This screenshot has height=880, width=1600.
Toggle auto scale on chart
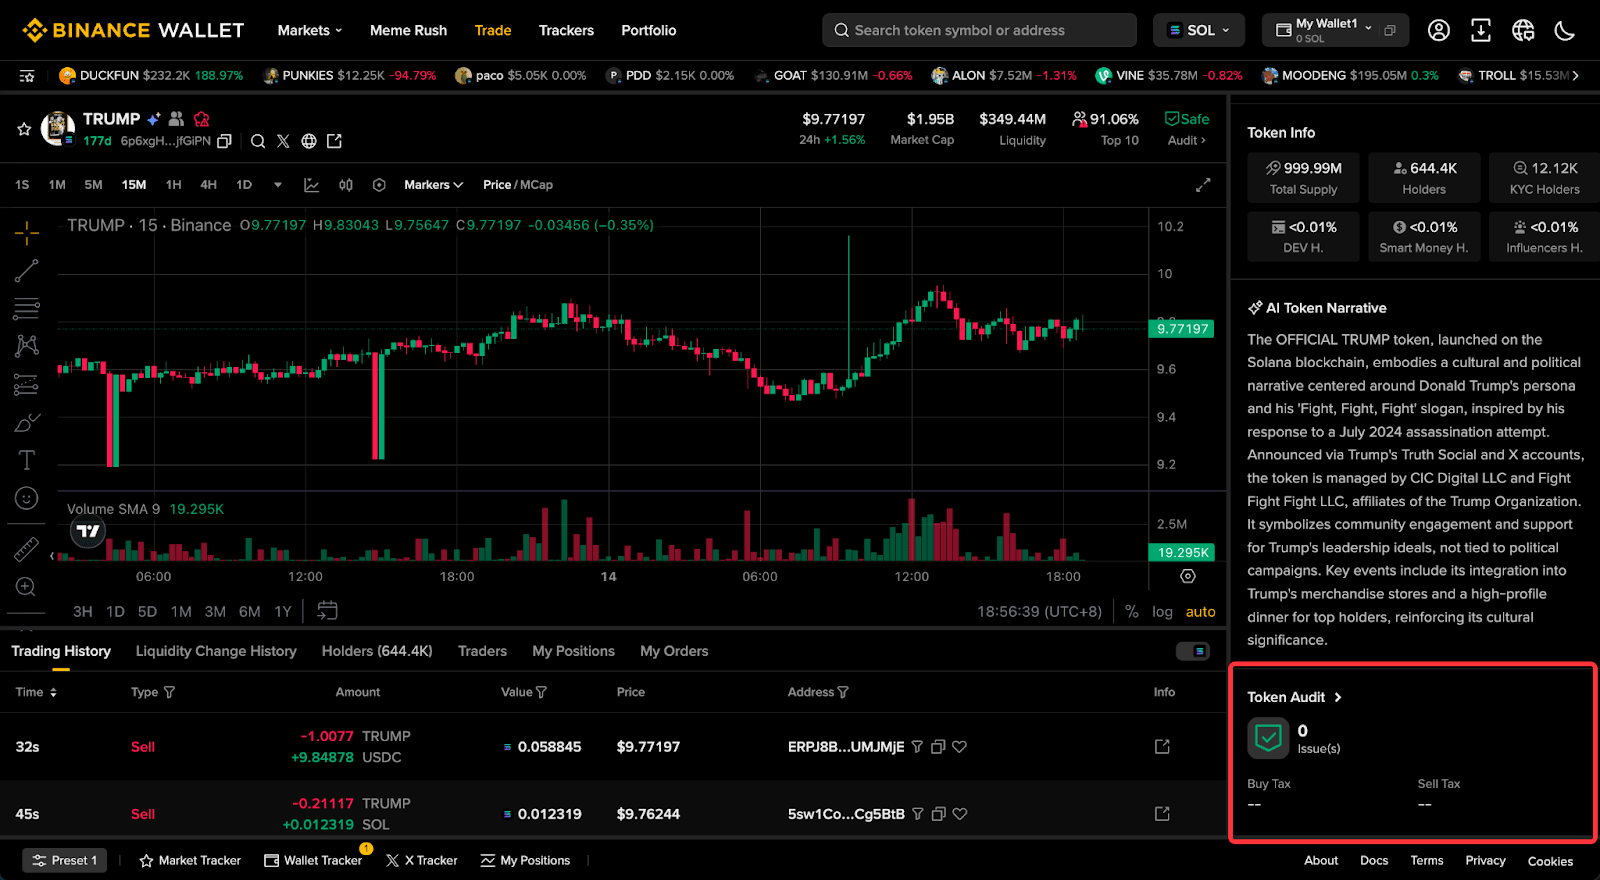(x=1200, y=611)
